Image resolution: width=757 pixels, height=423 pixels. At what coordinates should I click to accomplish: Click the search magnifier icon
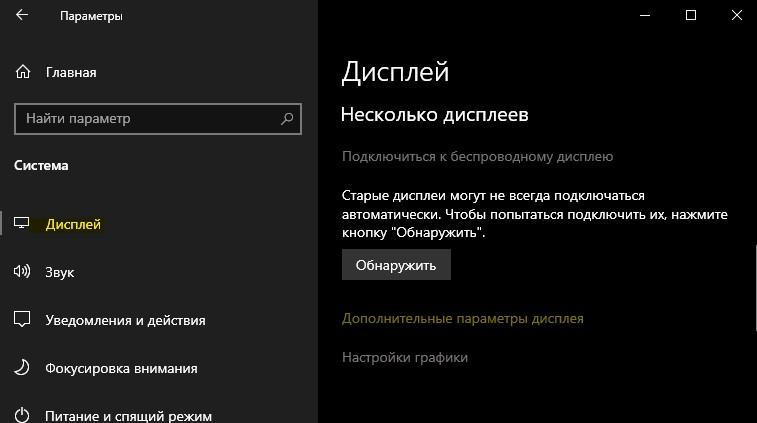click(287, 118)
